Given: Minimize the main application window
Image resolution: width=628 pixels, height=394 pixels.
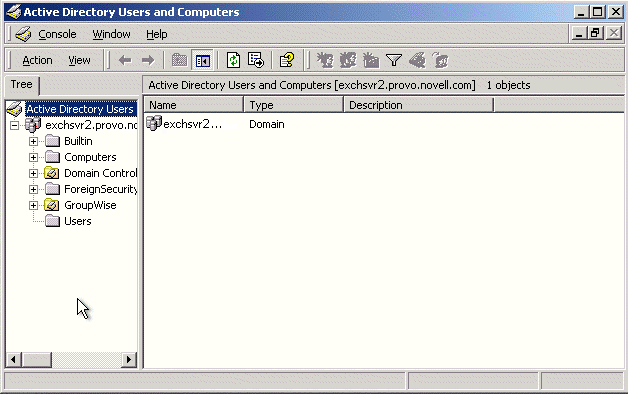Looking at the screenshot, I should coord(581,12).
